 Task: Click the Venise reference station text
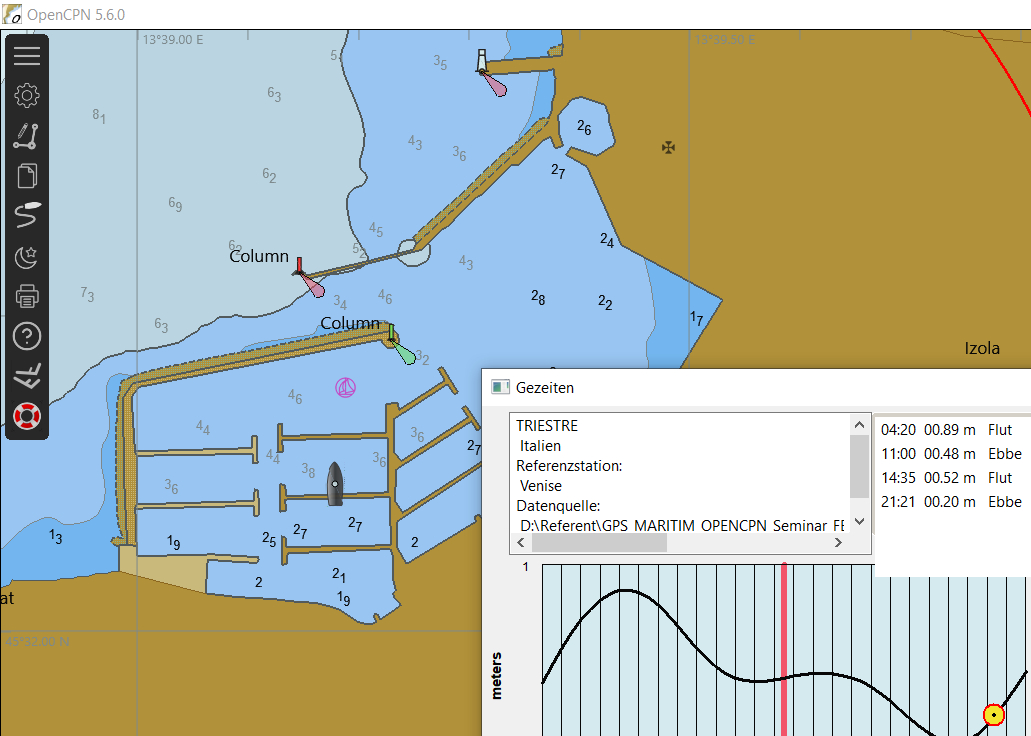click(540, 486)
